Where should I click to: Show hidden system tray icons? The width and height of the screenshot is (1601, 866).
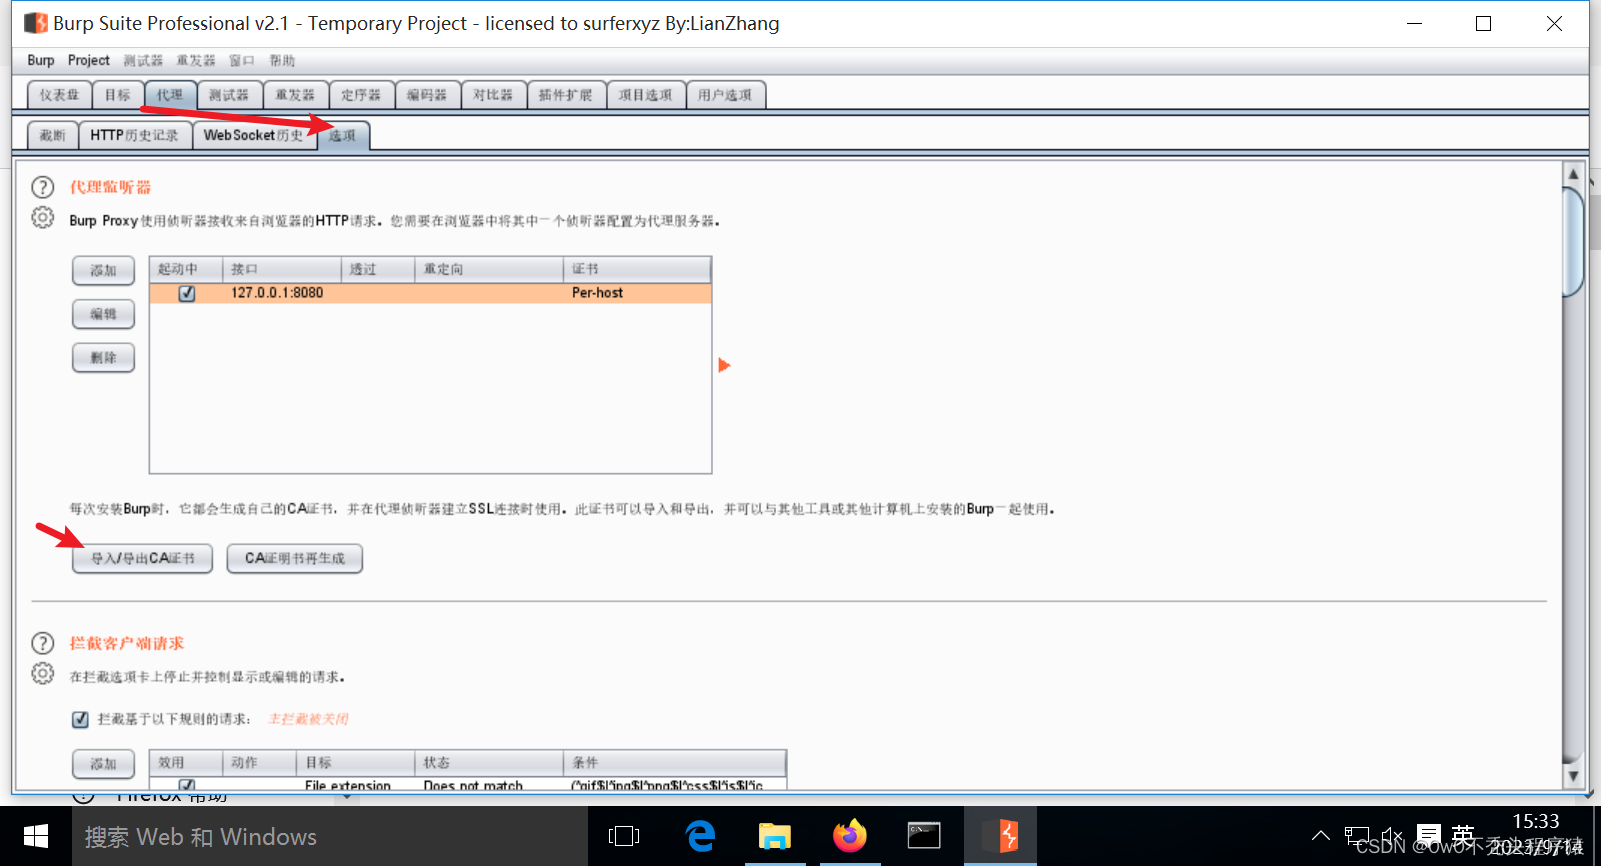(x=1321, y=835)
